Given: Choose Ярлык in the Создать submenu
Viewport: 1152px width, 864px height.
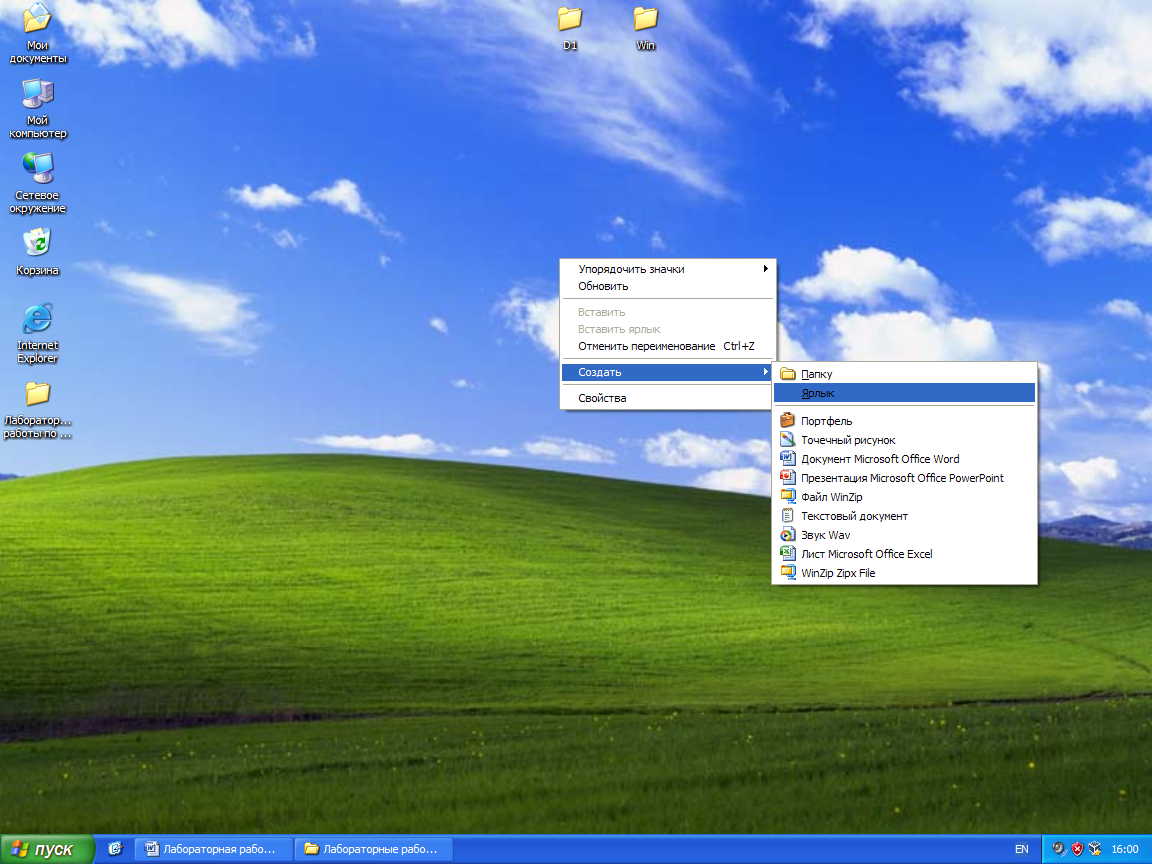Looking at the screenshot, I should (x=904, y=393).
